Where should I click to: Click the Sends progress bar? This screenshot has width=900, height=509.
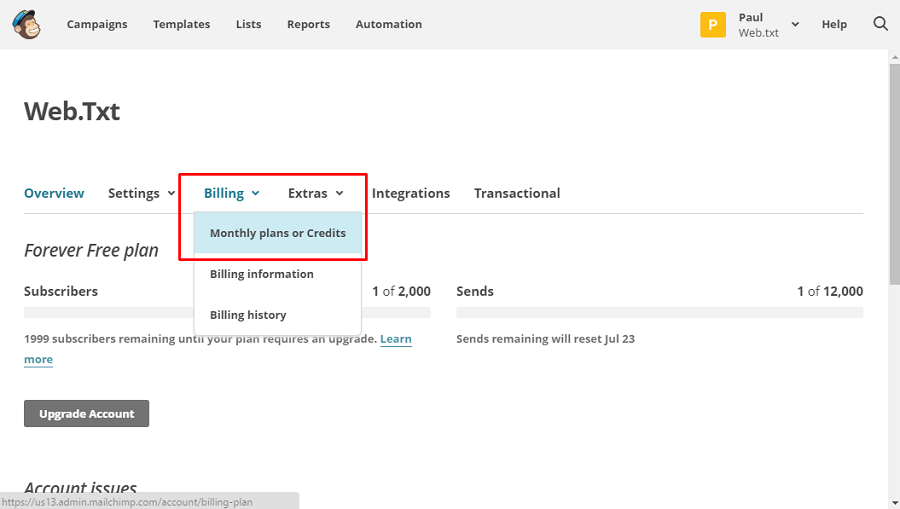point(660,313)
